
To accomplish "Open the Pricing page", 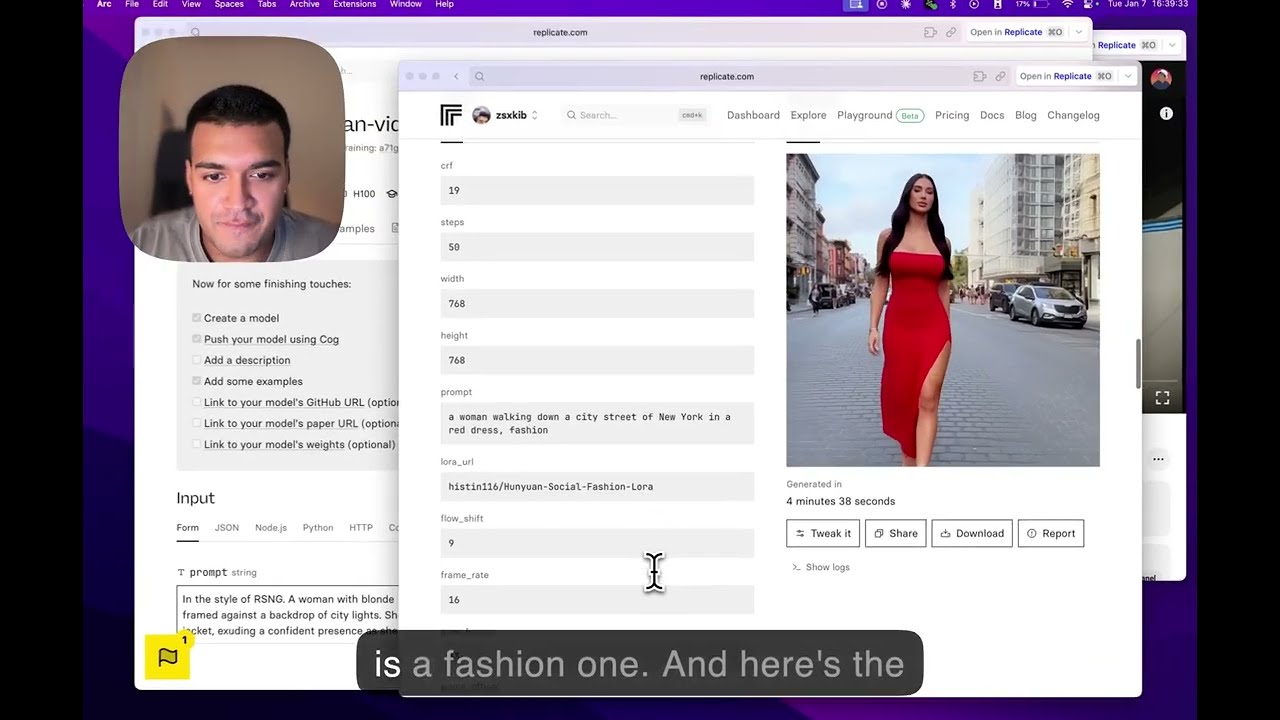I will point(952,115).
